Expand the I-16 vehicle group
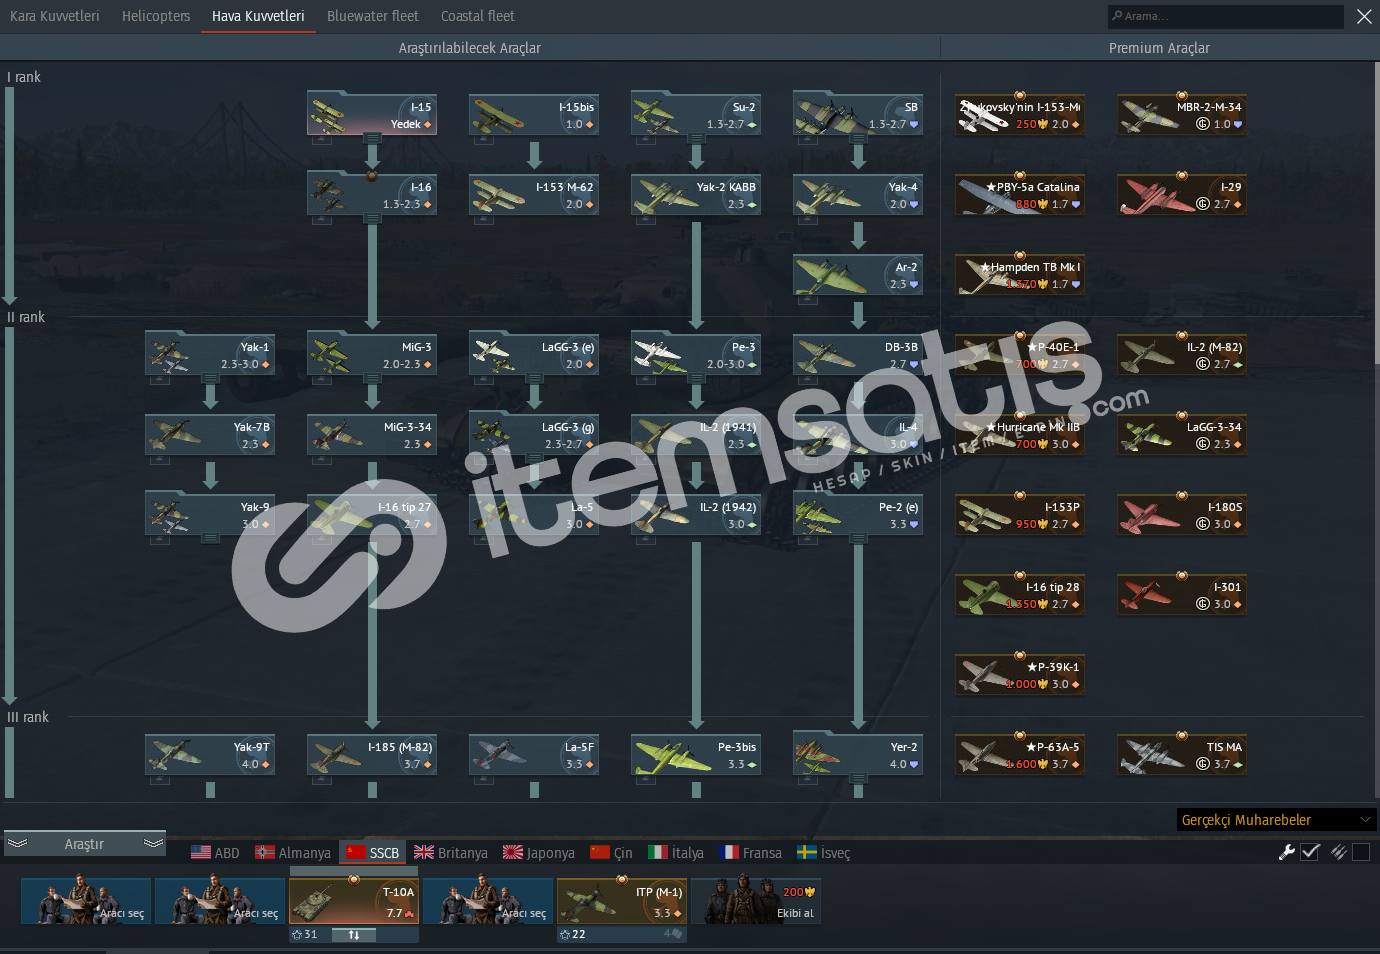 [x=372, y=219]
